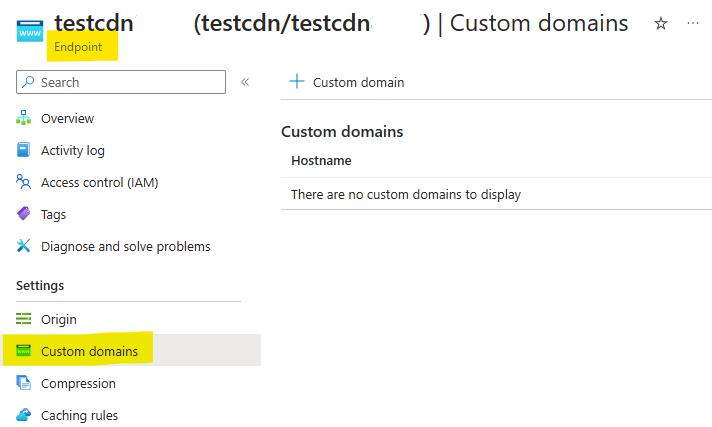Click the Activity log icon
Image resolution: width=712 pixels, height=427 pixels.
point(24,150)
